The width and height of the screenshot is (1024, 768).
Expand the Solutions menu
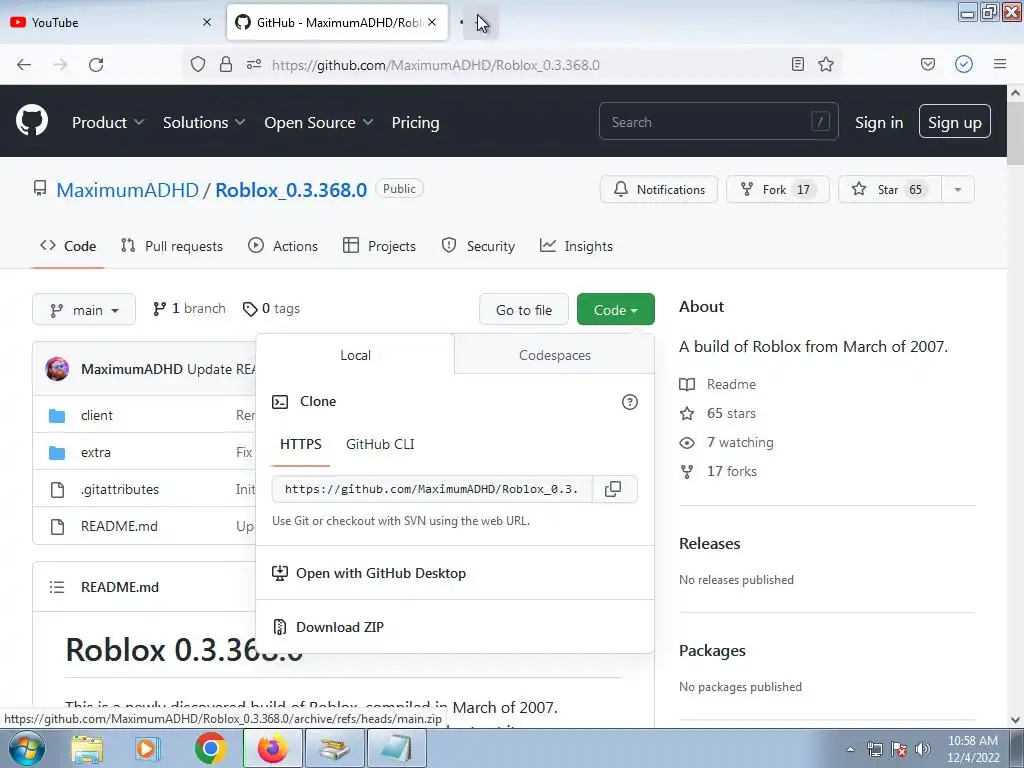204,122
